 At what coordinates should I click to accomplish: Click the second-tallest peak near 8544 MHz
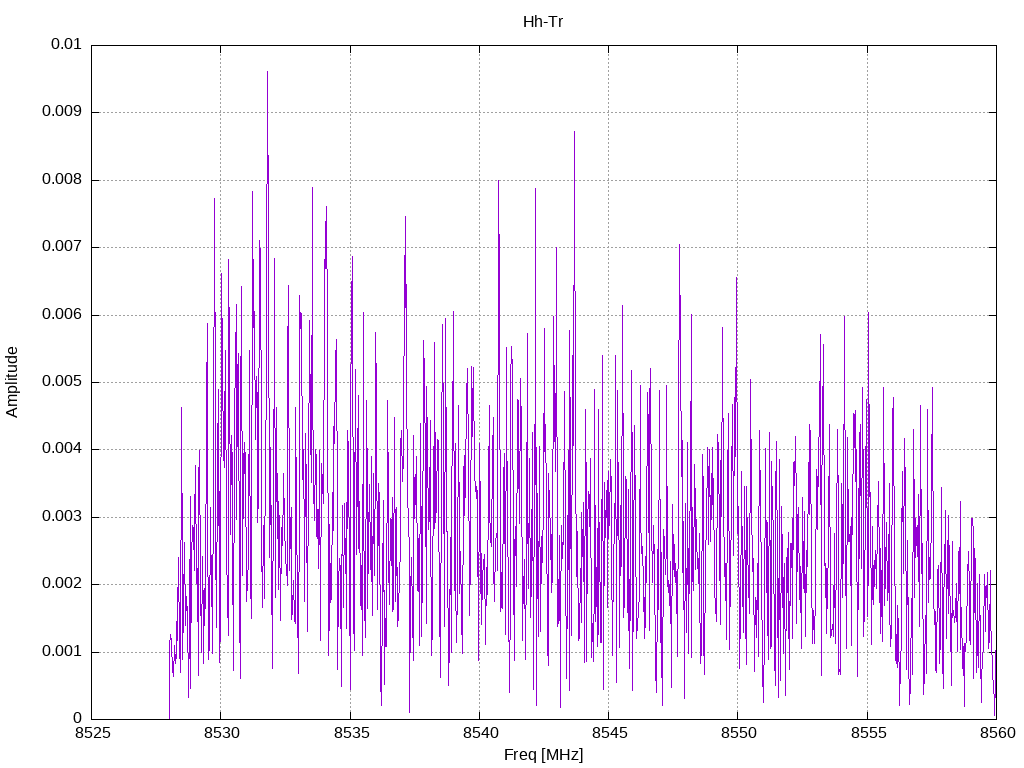click(574, 133)
